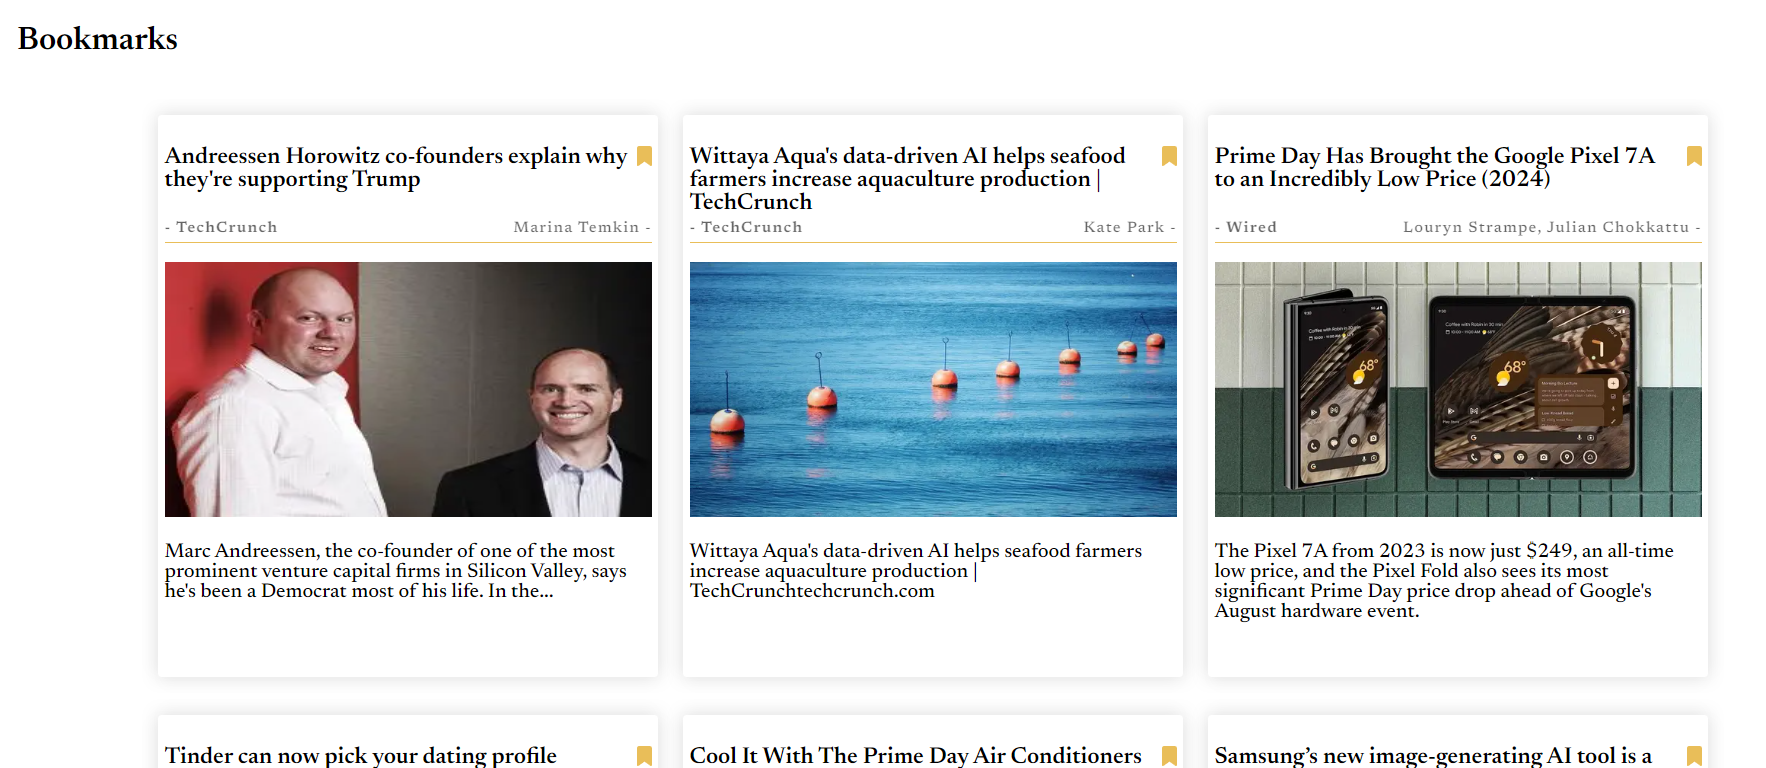This screenshot has height=768, width=1766.
Task: Open Cool It With Prime Day article
Action: coord(915,756)
